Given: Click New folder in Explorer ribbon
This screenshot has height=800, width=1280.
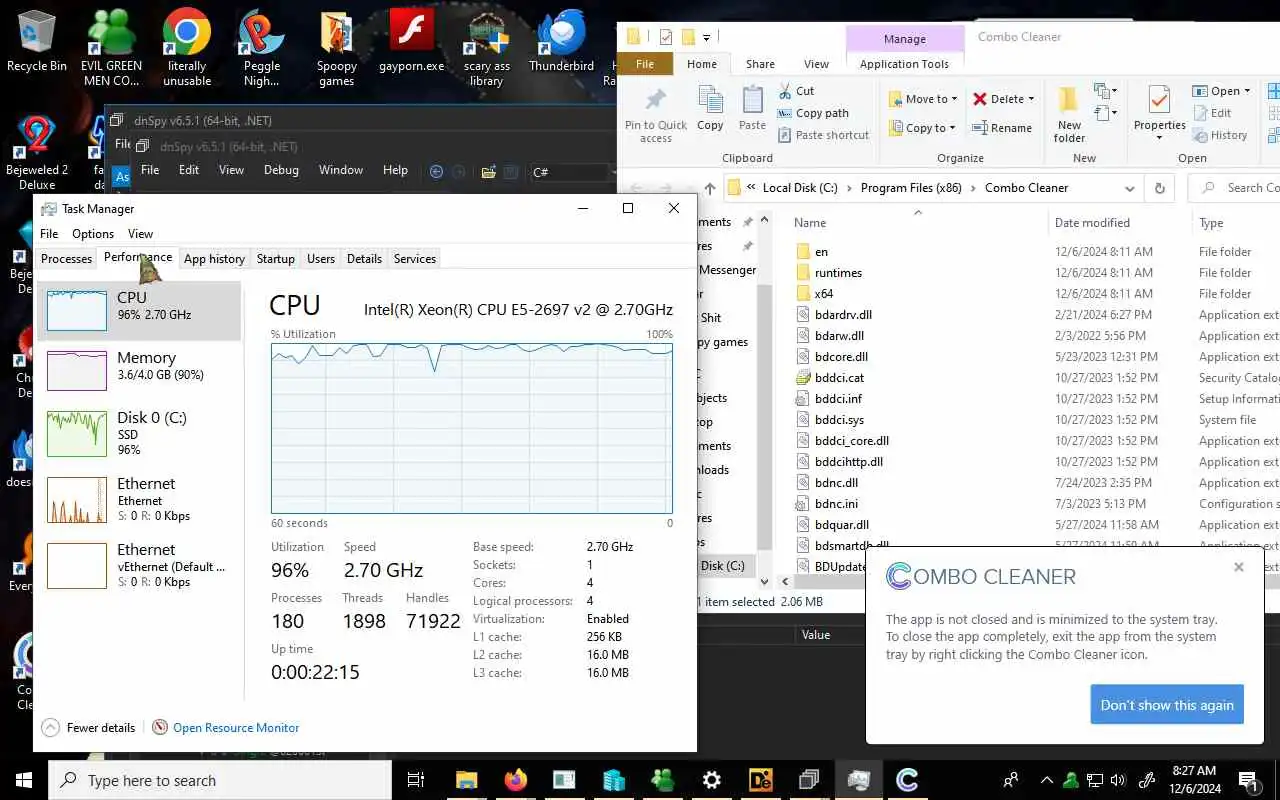Looking at the screenshot, I should click(1069, 114).
